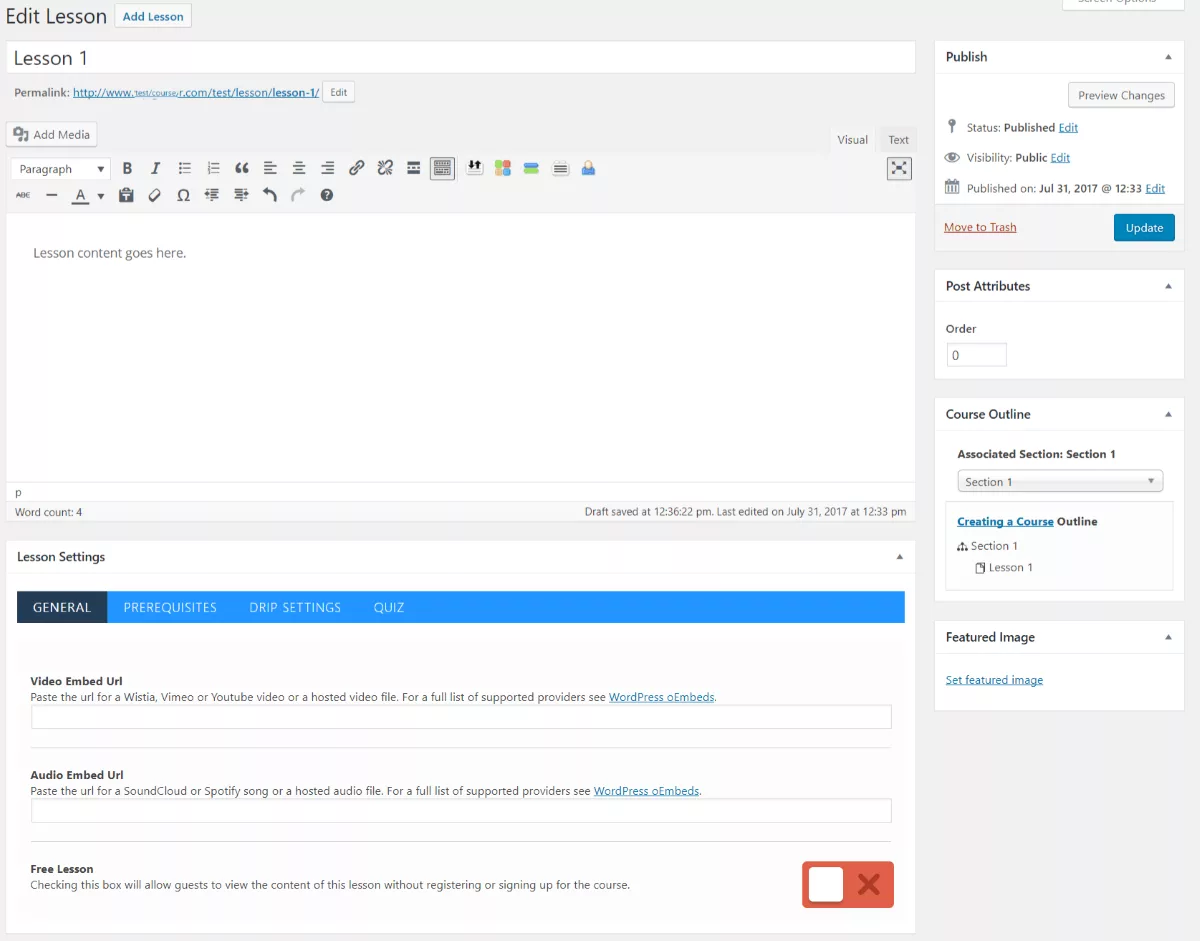Collapse the Featured Image panel
The width and height of the screenshot is (1200, 941).
pyautogui.click(x=1168, y=637)
